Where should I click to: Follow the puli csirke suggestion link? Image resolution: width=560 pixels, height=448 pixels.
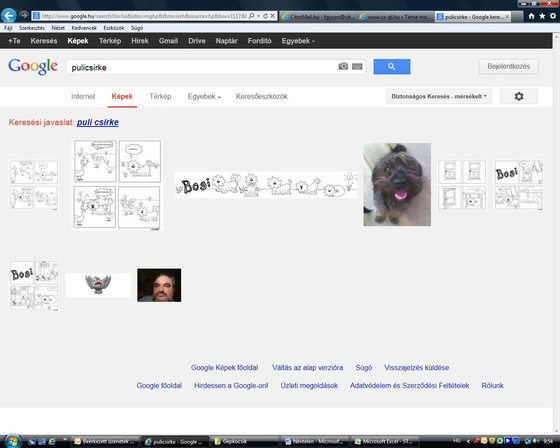(x=98, y=122)
